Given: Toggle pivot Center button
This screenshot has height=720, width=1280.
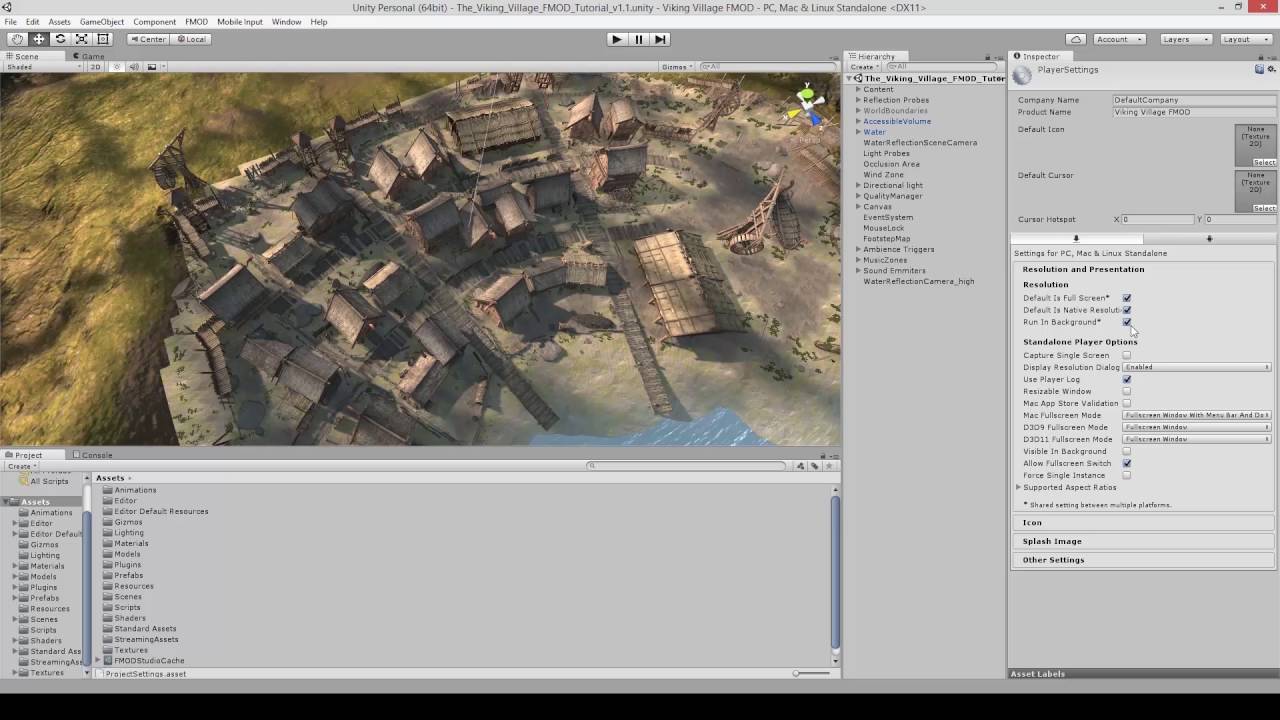Looking at the screenshot, I should tap(148, 39).
